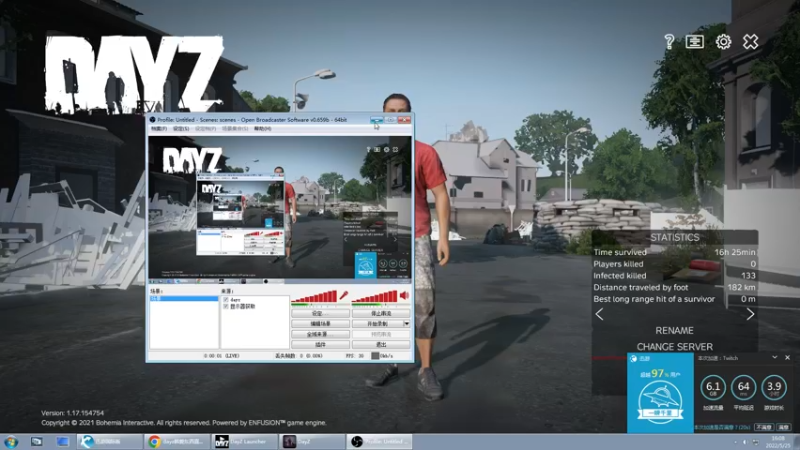The height and width of the screenshot is (450, 800).
Task: Show hidden tray icons arrow
Action: click(735, 442)
